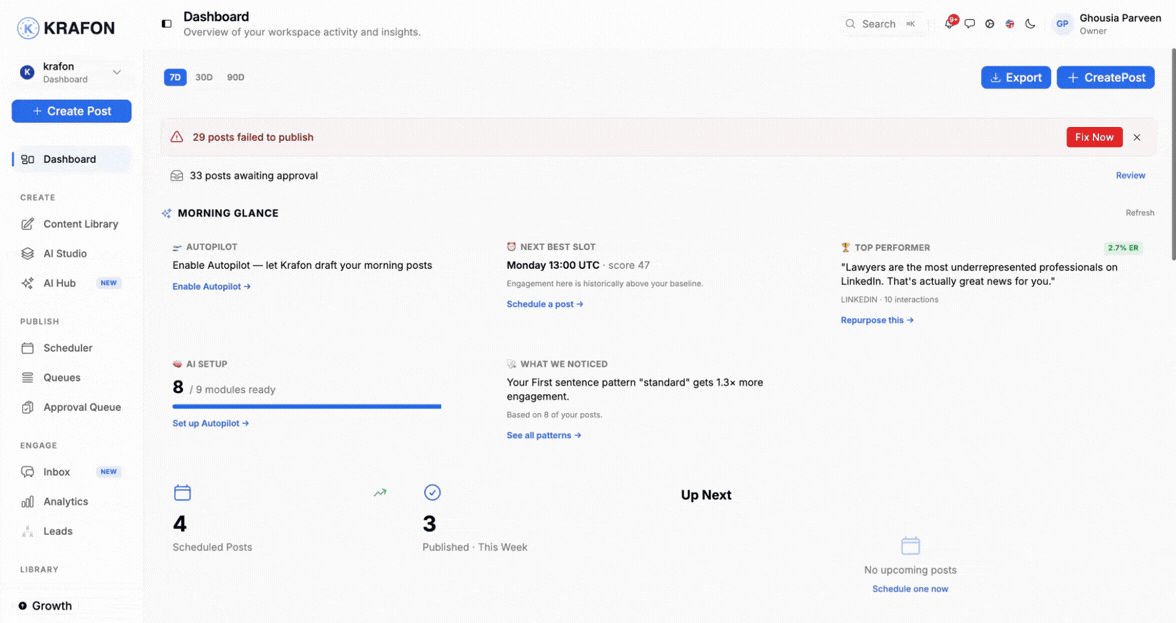Click the Approval Queue clipboard icon
1176x623 pixels.
tap(28, 407)
